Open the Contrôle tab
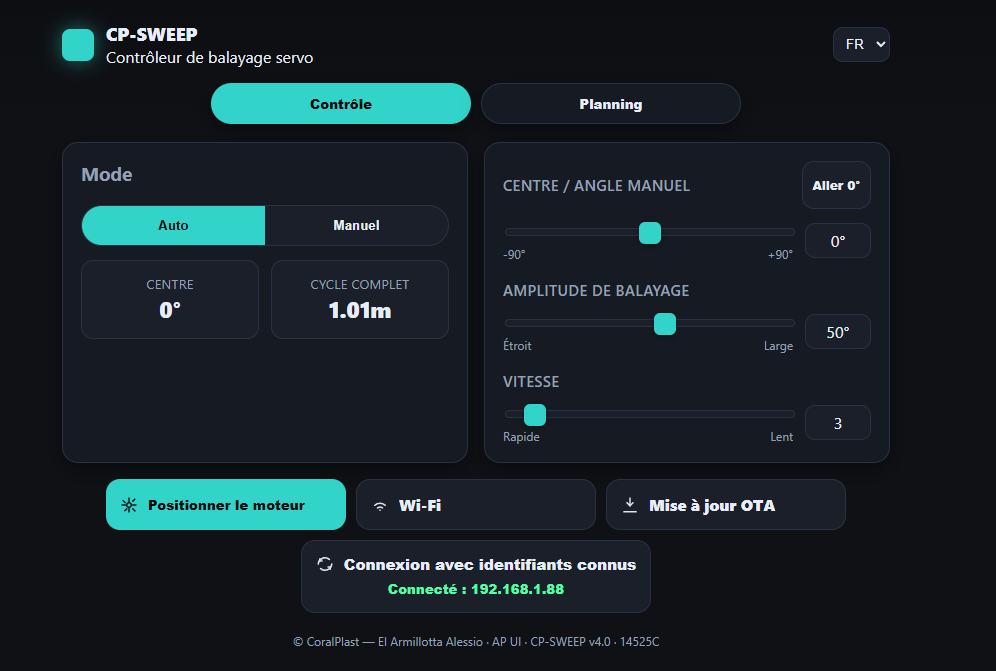 (340, 104)
